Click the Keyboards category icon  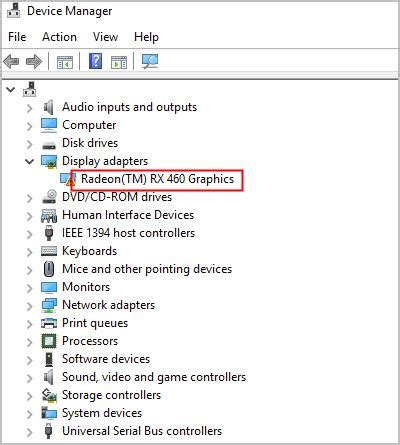(x=49, y=251)
